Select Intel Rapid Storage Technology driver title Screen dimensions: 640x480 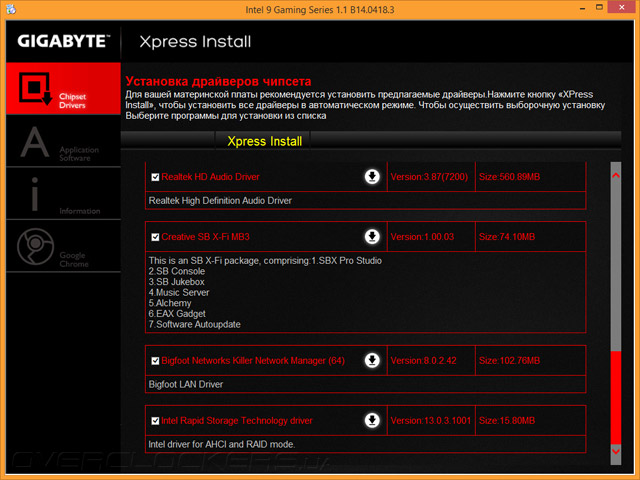[237, 420]
